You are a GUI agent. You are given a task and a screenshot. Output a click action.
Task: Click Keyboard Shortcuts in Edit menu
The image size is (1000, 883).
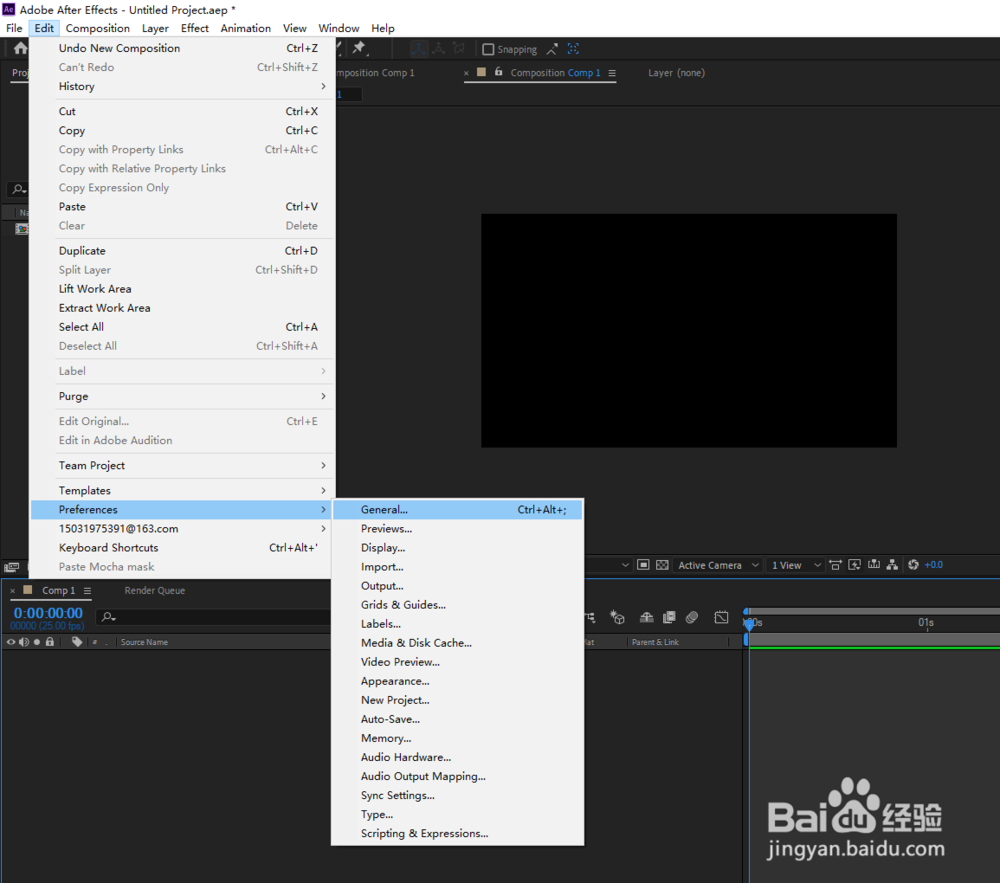[x=182, y=548]
